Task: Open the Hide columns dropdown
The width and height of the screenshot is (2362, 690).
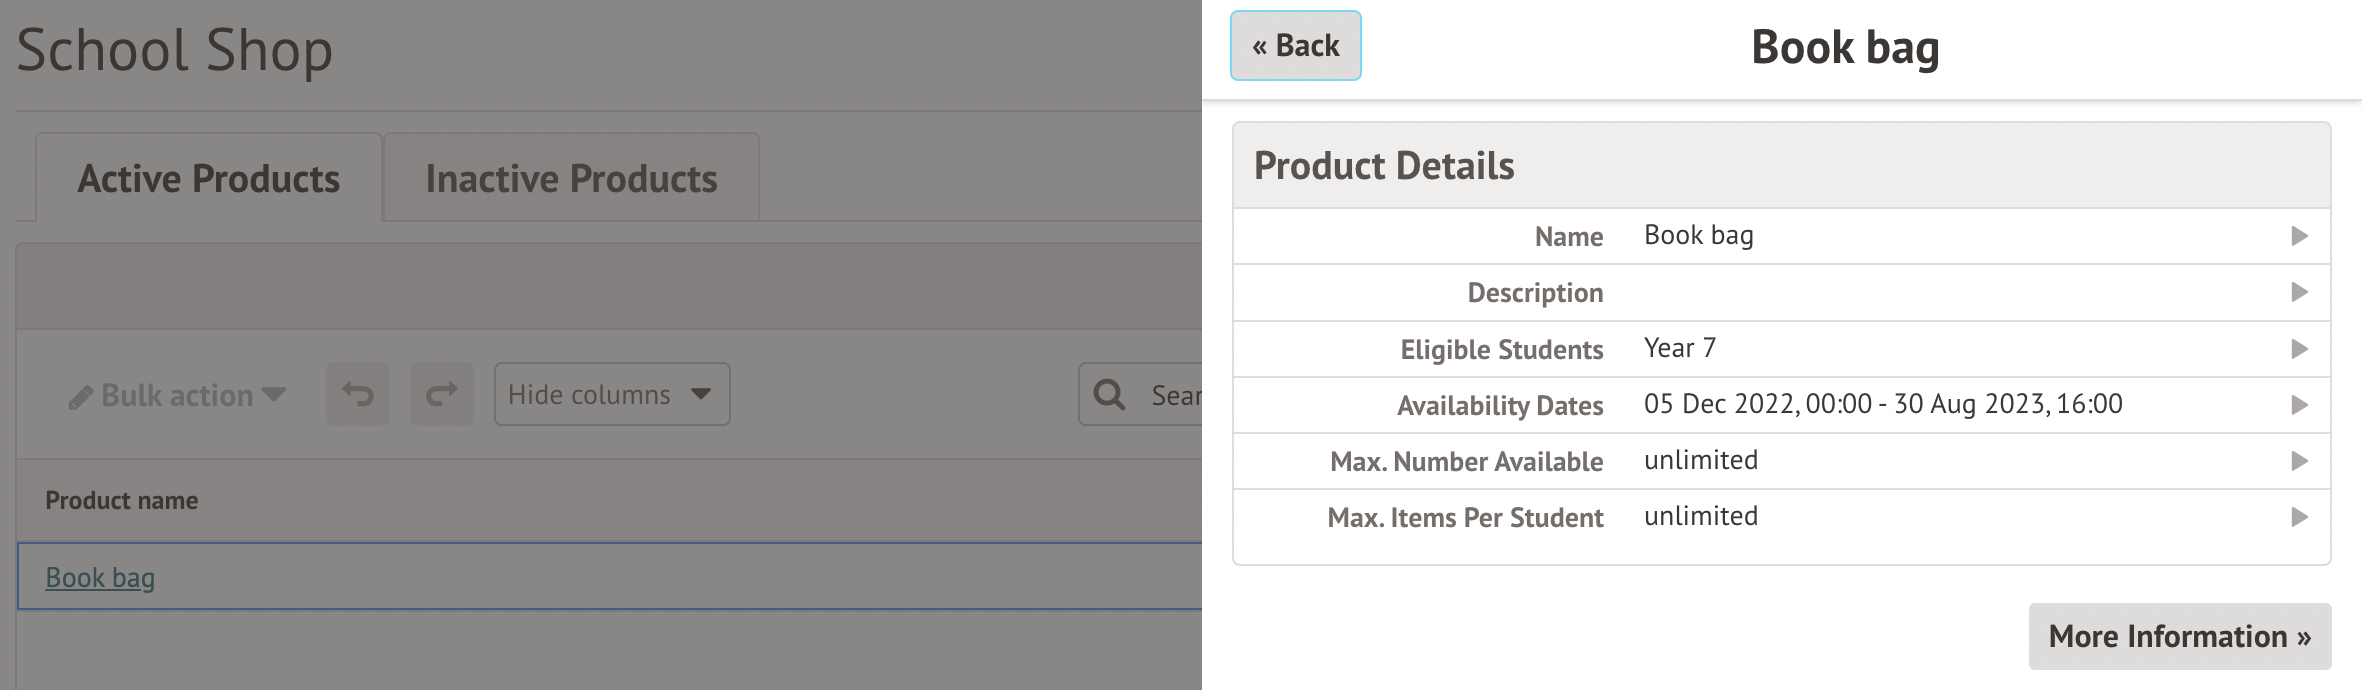Action: pyautogui.click(x=611, y=394)
